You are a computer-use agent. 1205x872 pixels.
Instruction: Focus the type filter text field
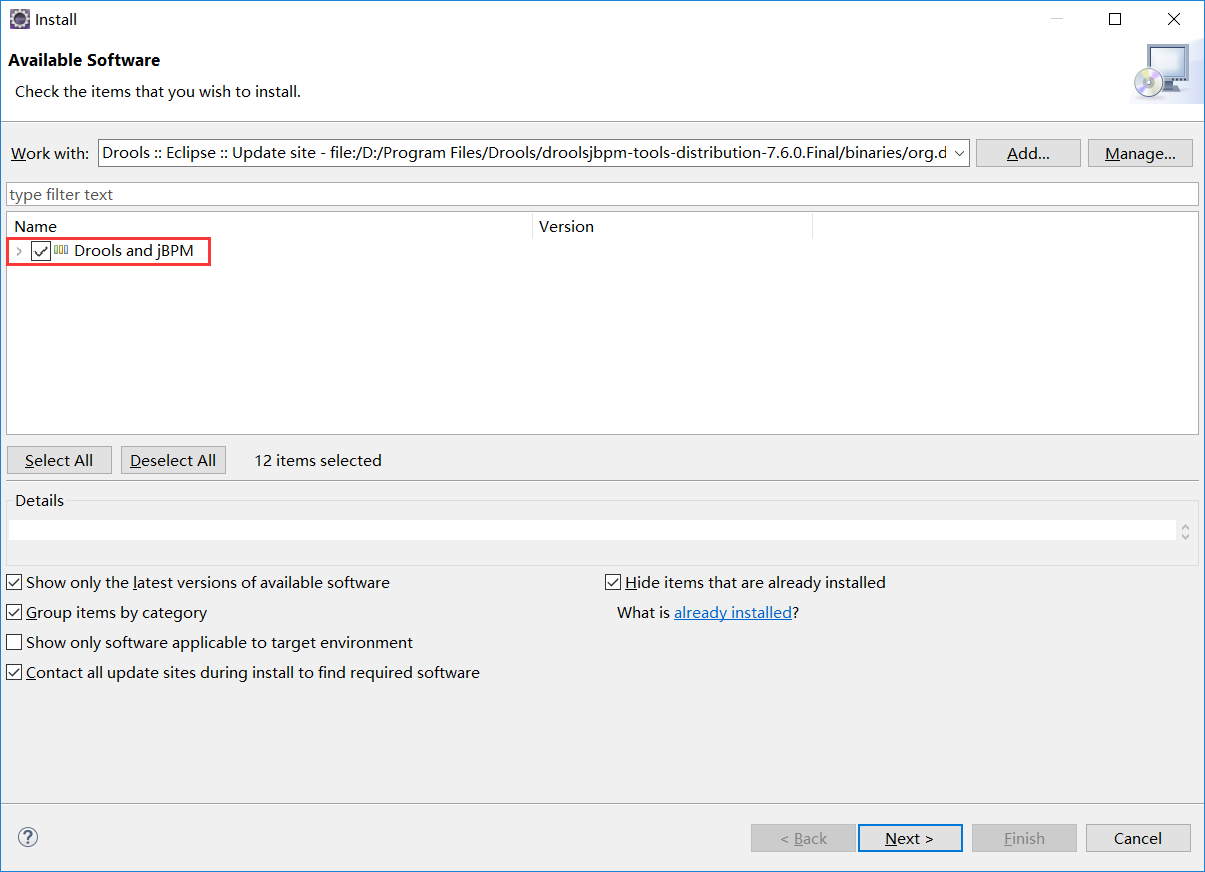602,194
